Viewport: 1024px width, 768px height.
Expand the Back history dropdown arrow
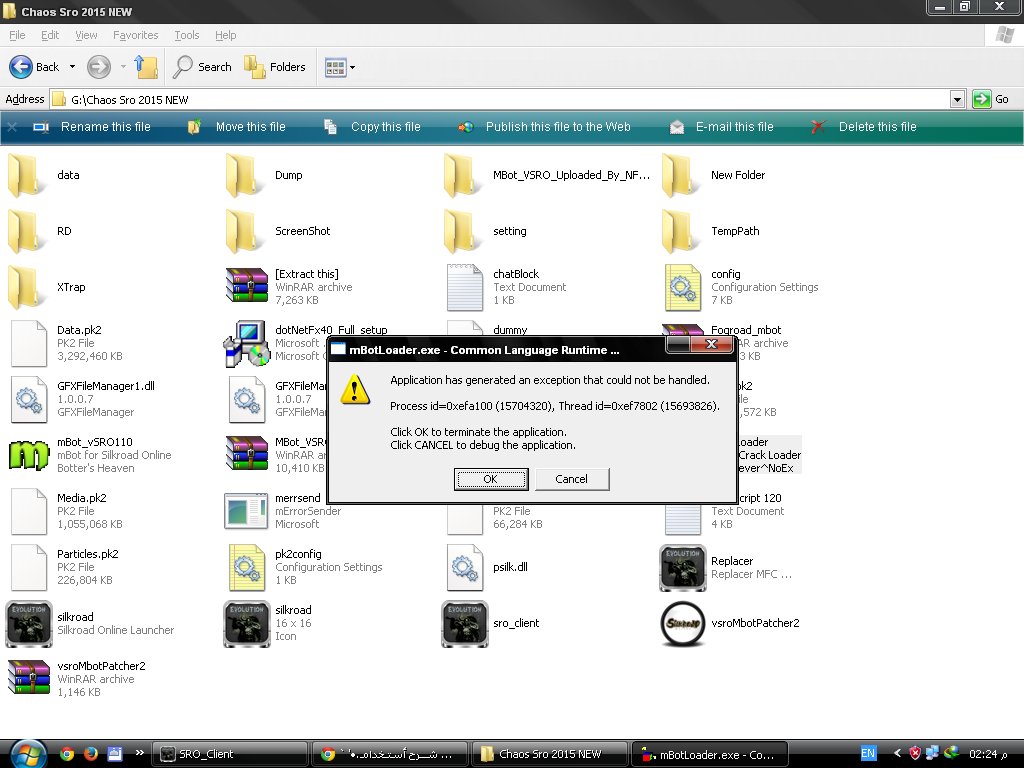(72, 67)
